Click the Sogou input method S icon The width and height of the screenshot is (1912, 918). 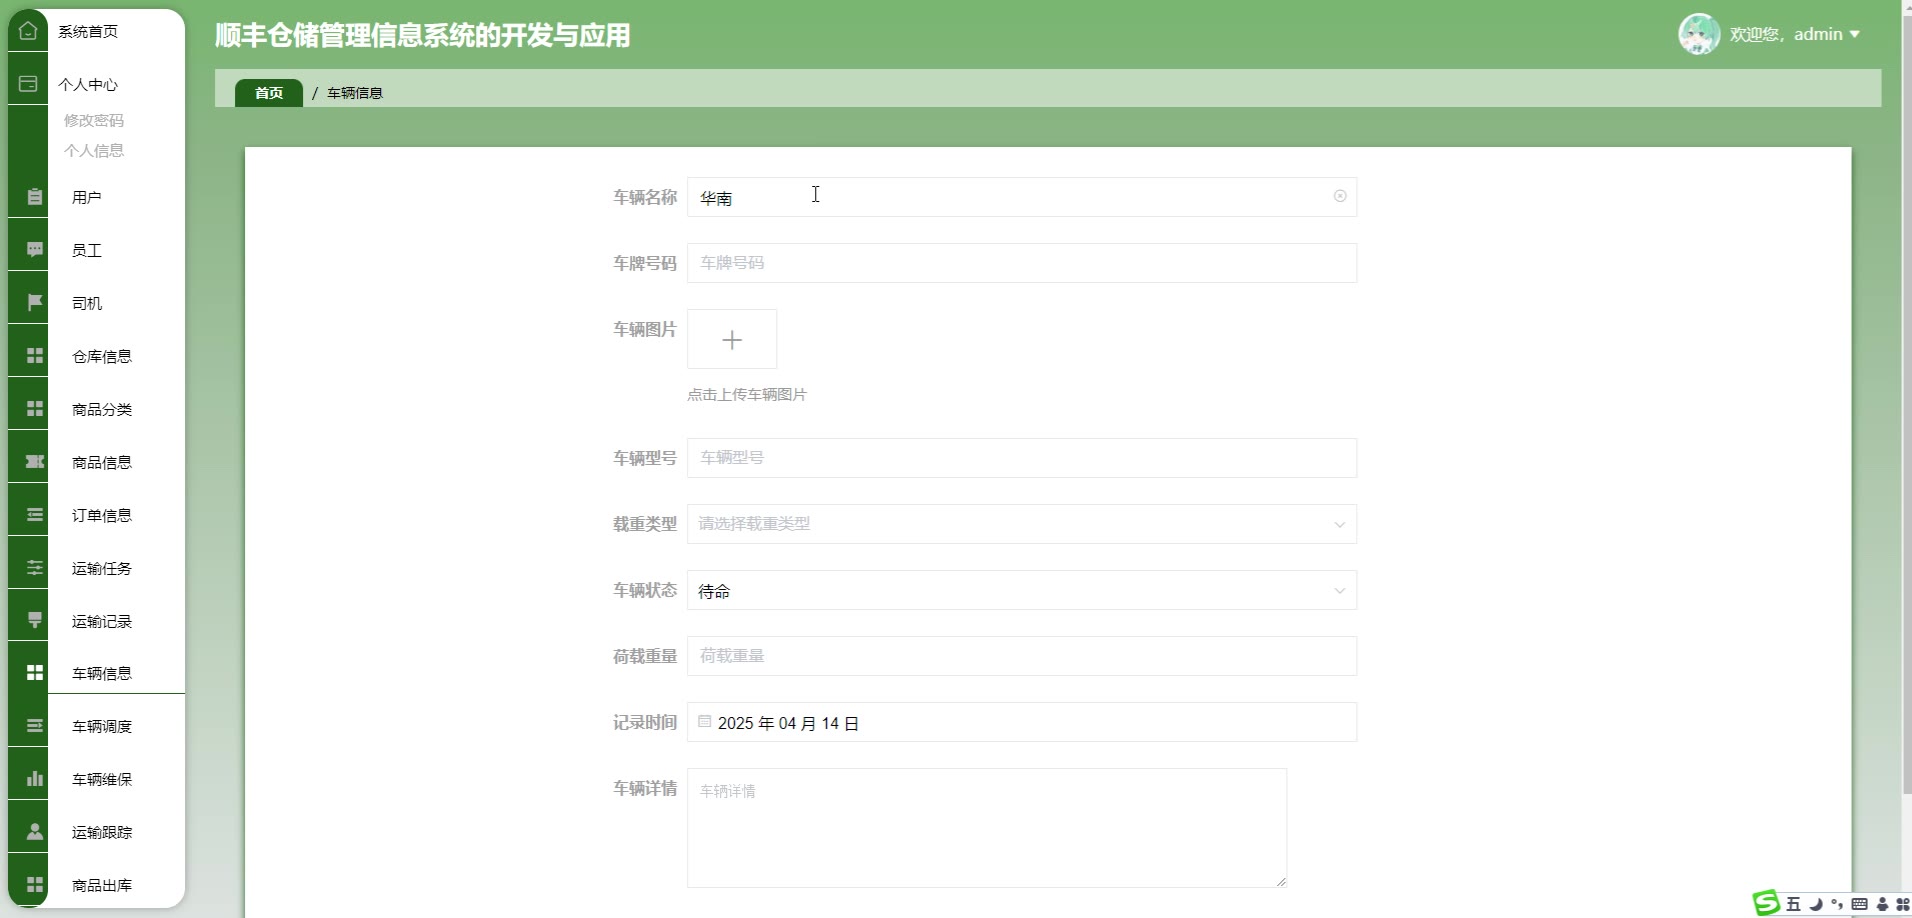(1767, 903)
